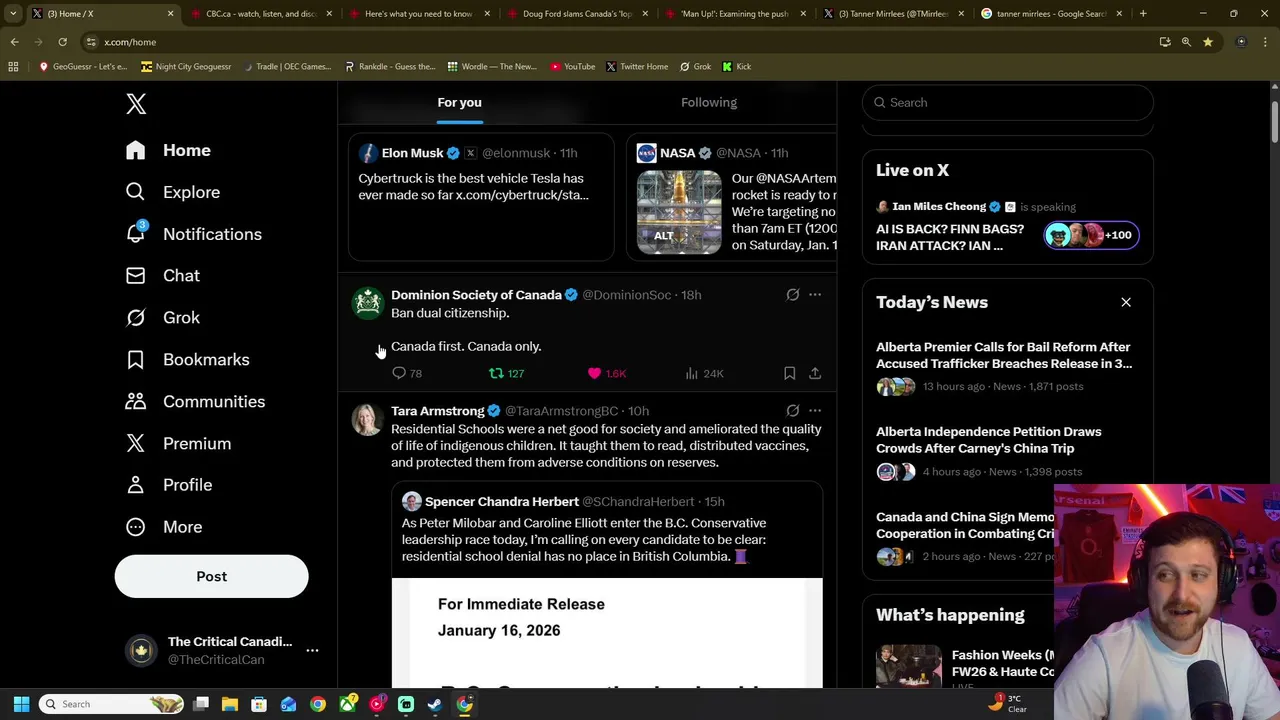Share the Dominion Society of Canada post
Image resolution: width=1280 pixels, height=720 pixels.
[x=815, y=373]
